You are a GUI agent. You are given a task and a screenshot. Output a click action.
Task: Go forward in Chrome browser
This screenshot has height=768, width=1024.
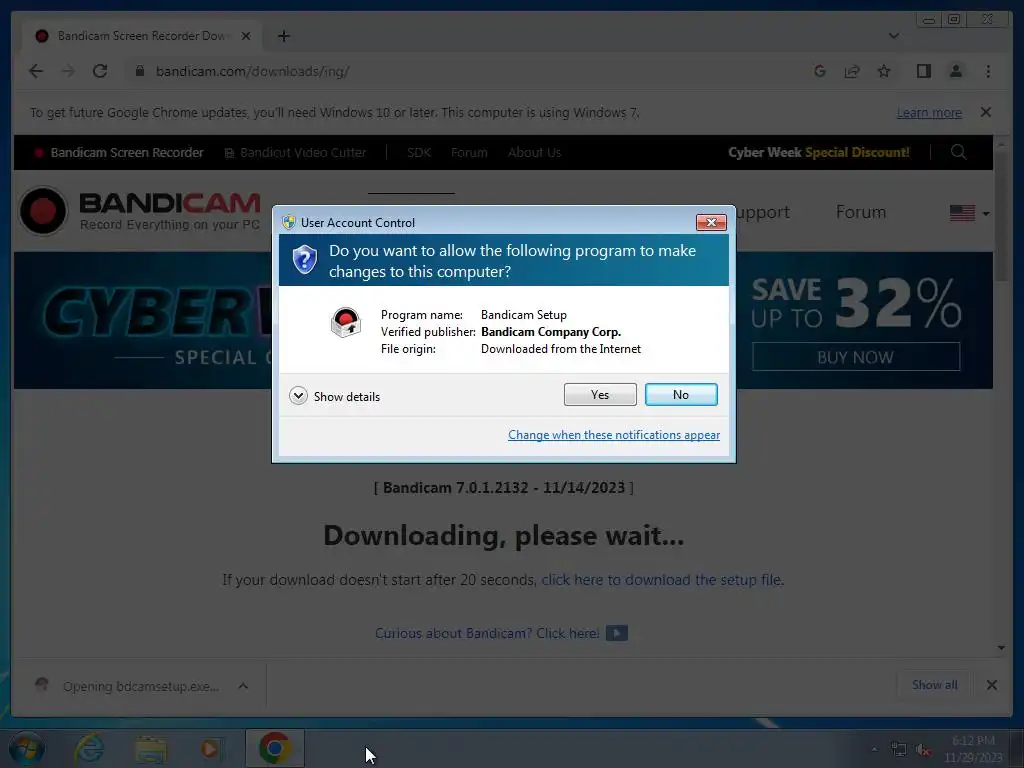point(68,71)
